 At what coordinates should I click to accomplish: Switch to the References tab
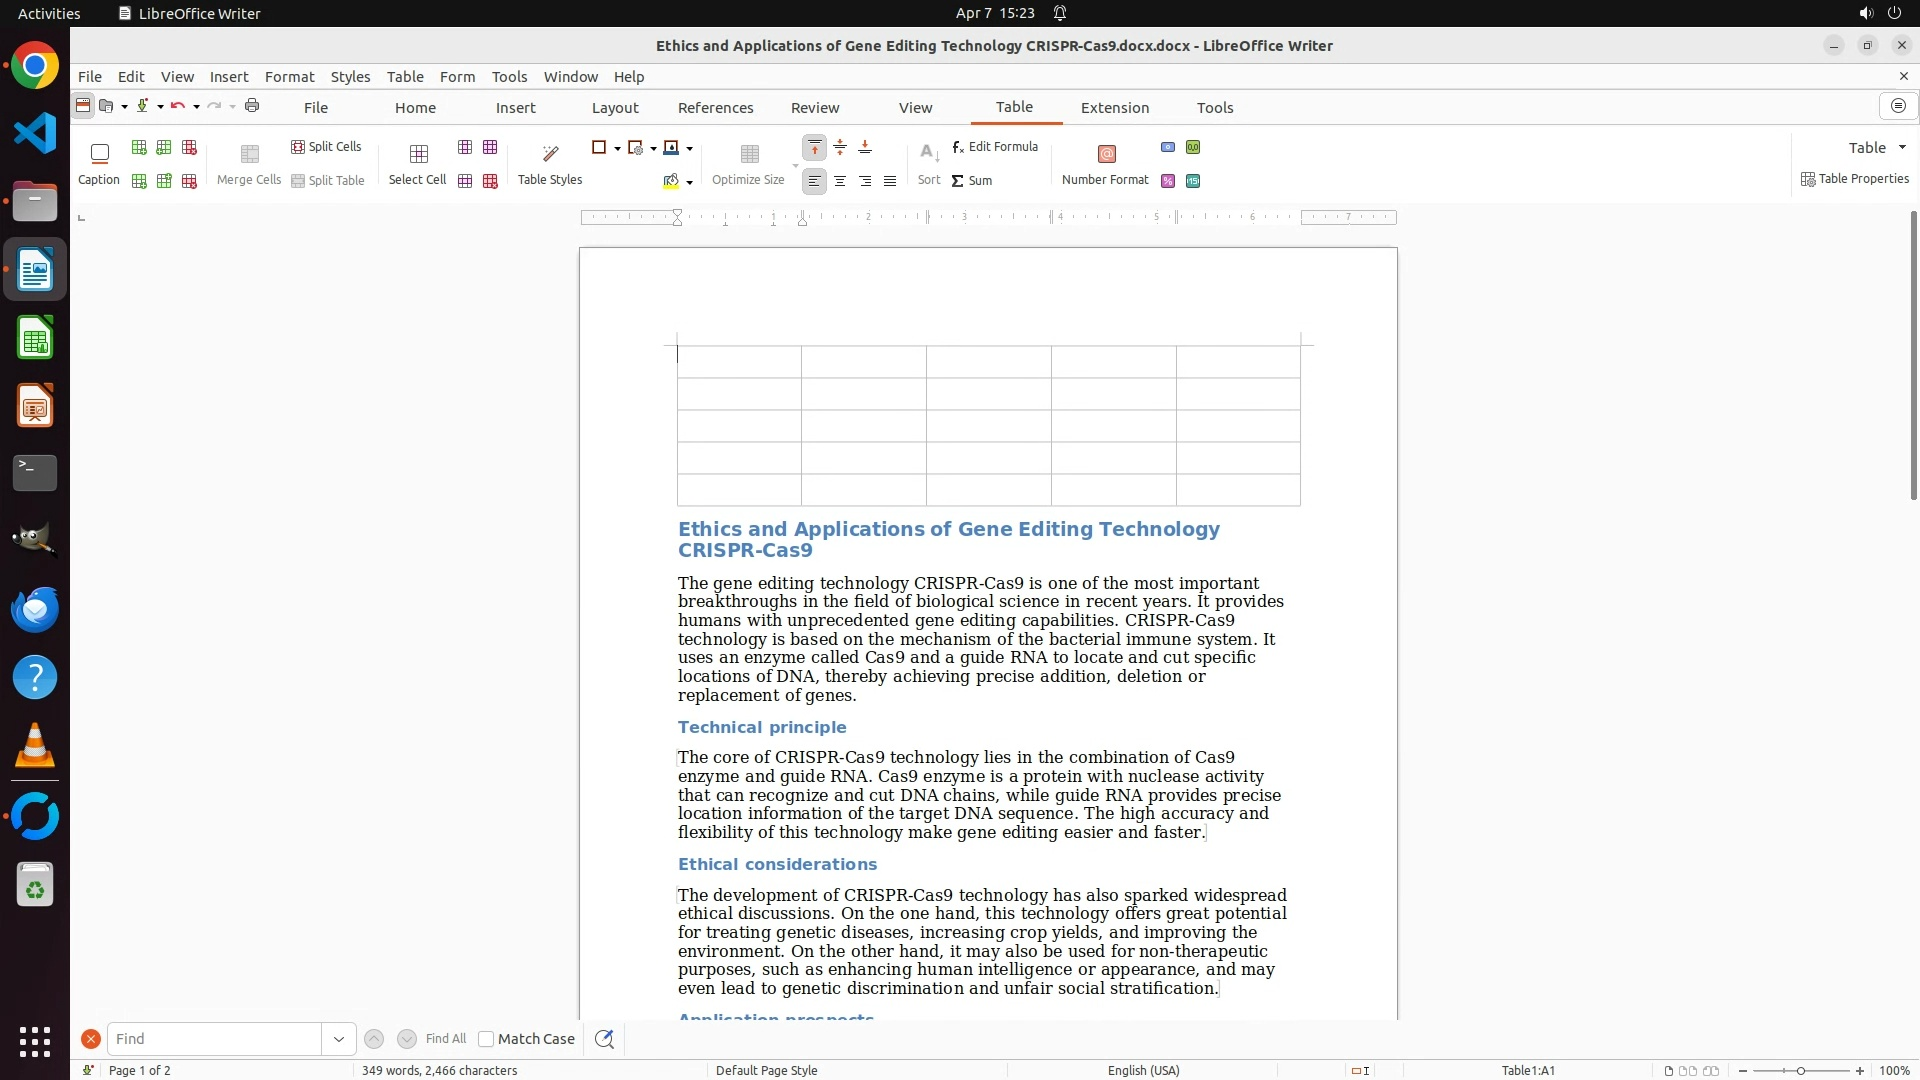coord(715,108)
